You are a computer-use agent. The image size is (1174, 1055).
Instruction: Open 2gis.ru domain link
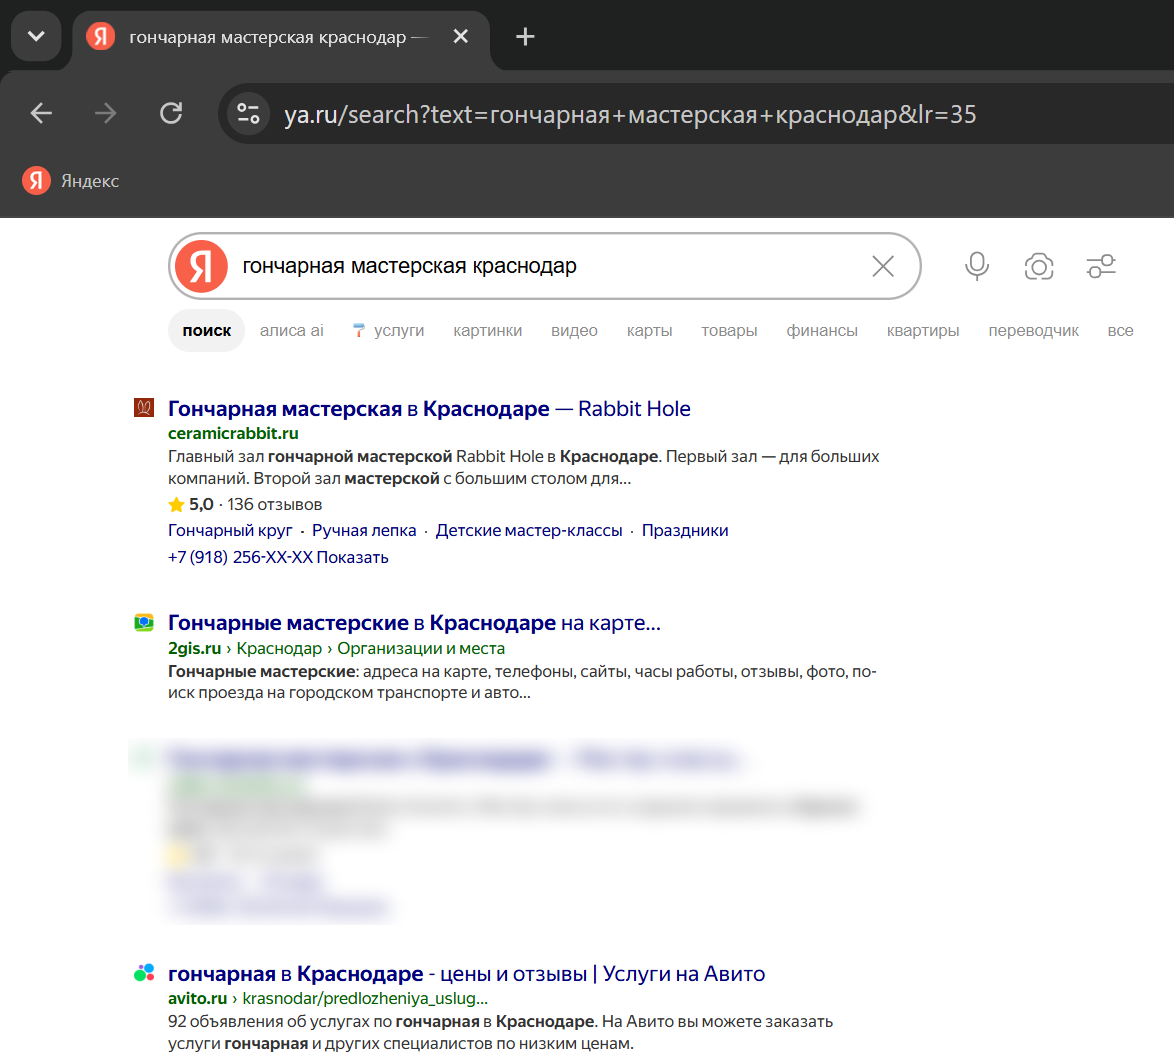(x=194, y=648)
